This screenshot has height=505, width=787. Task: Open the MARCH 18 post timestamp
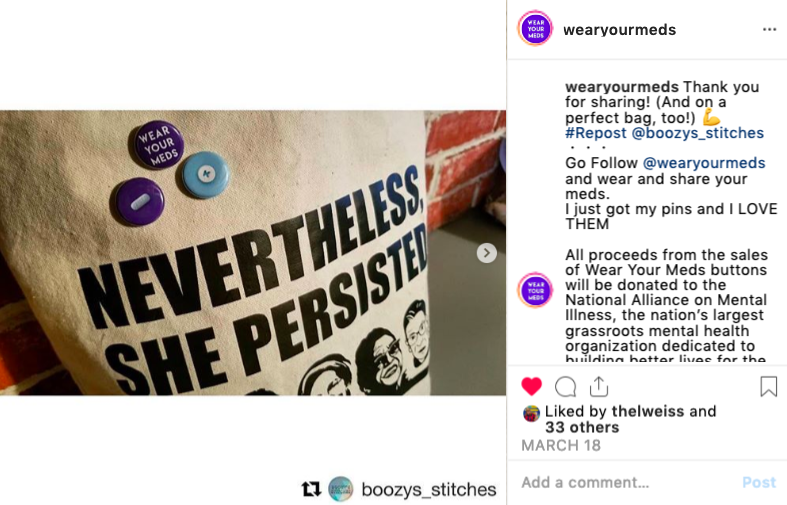[561, 446]
